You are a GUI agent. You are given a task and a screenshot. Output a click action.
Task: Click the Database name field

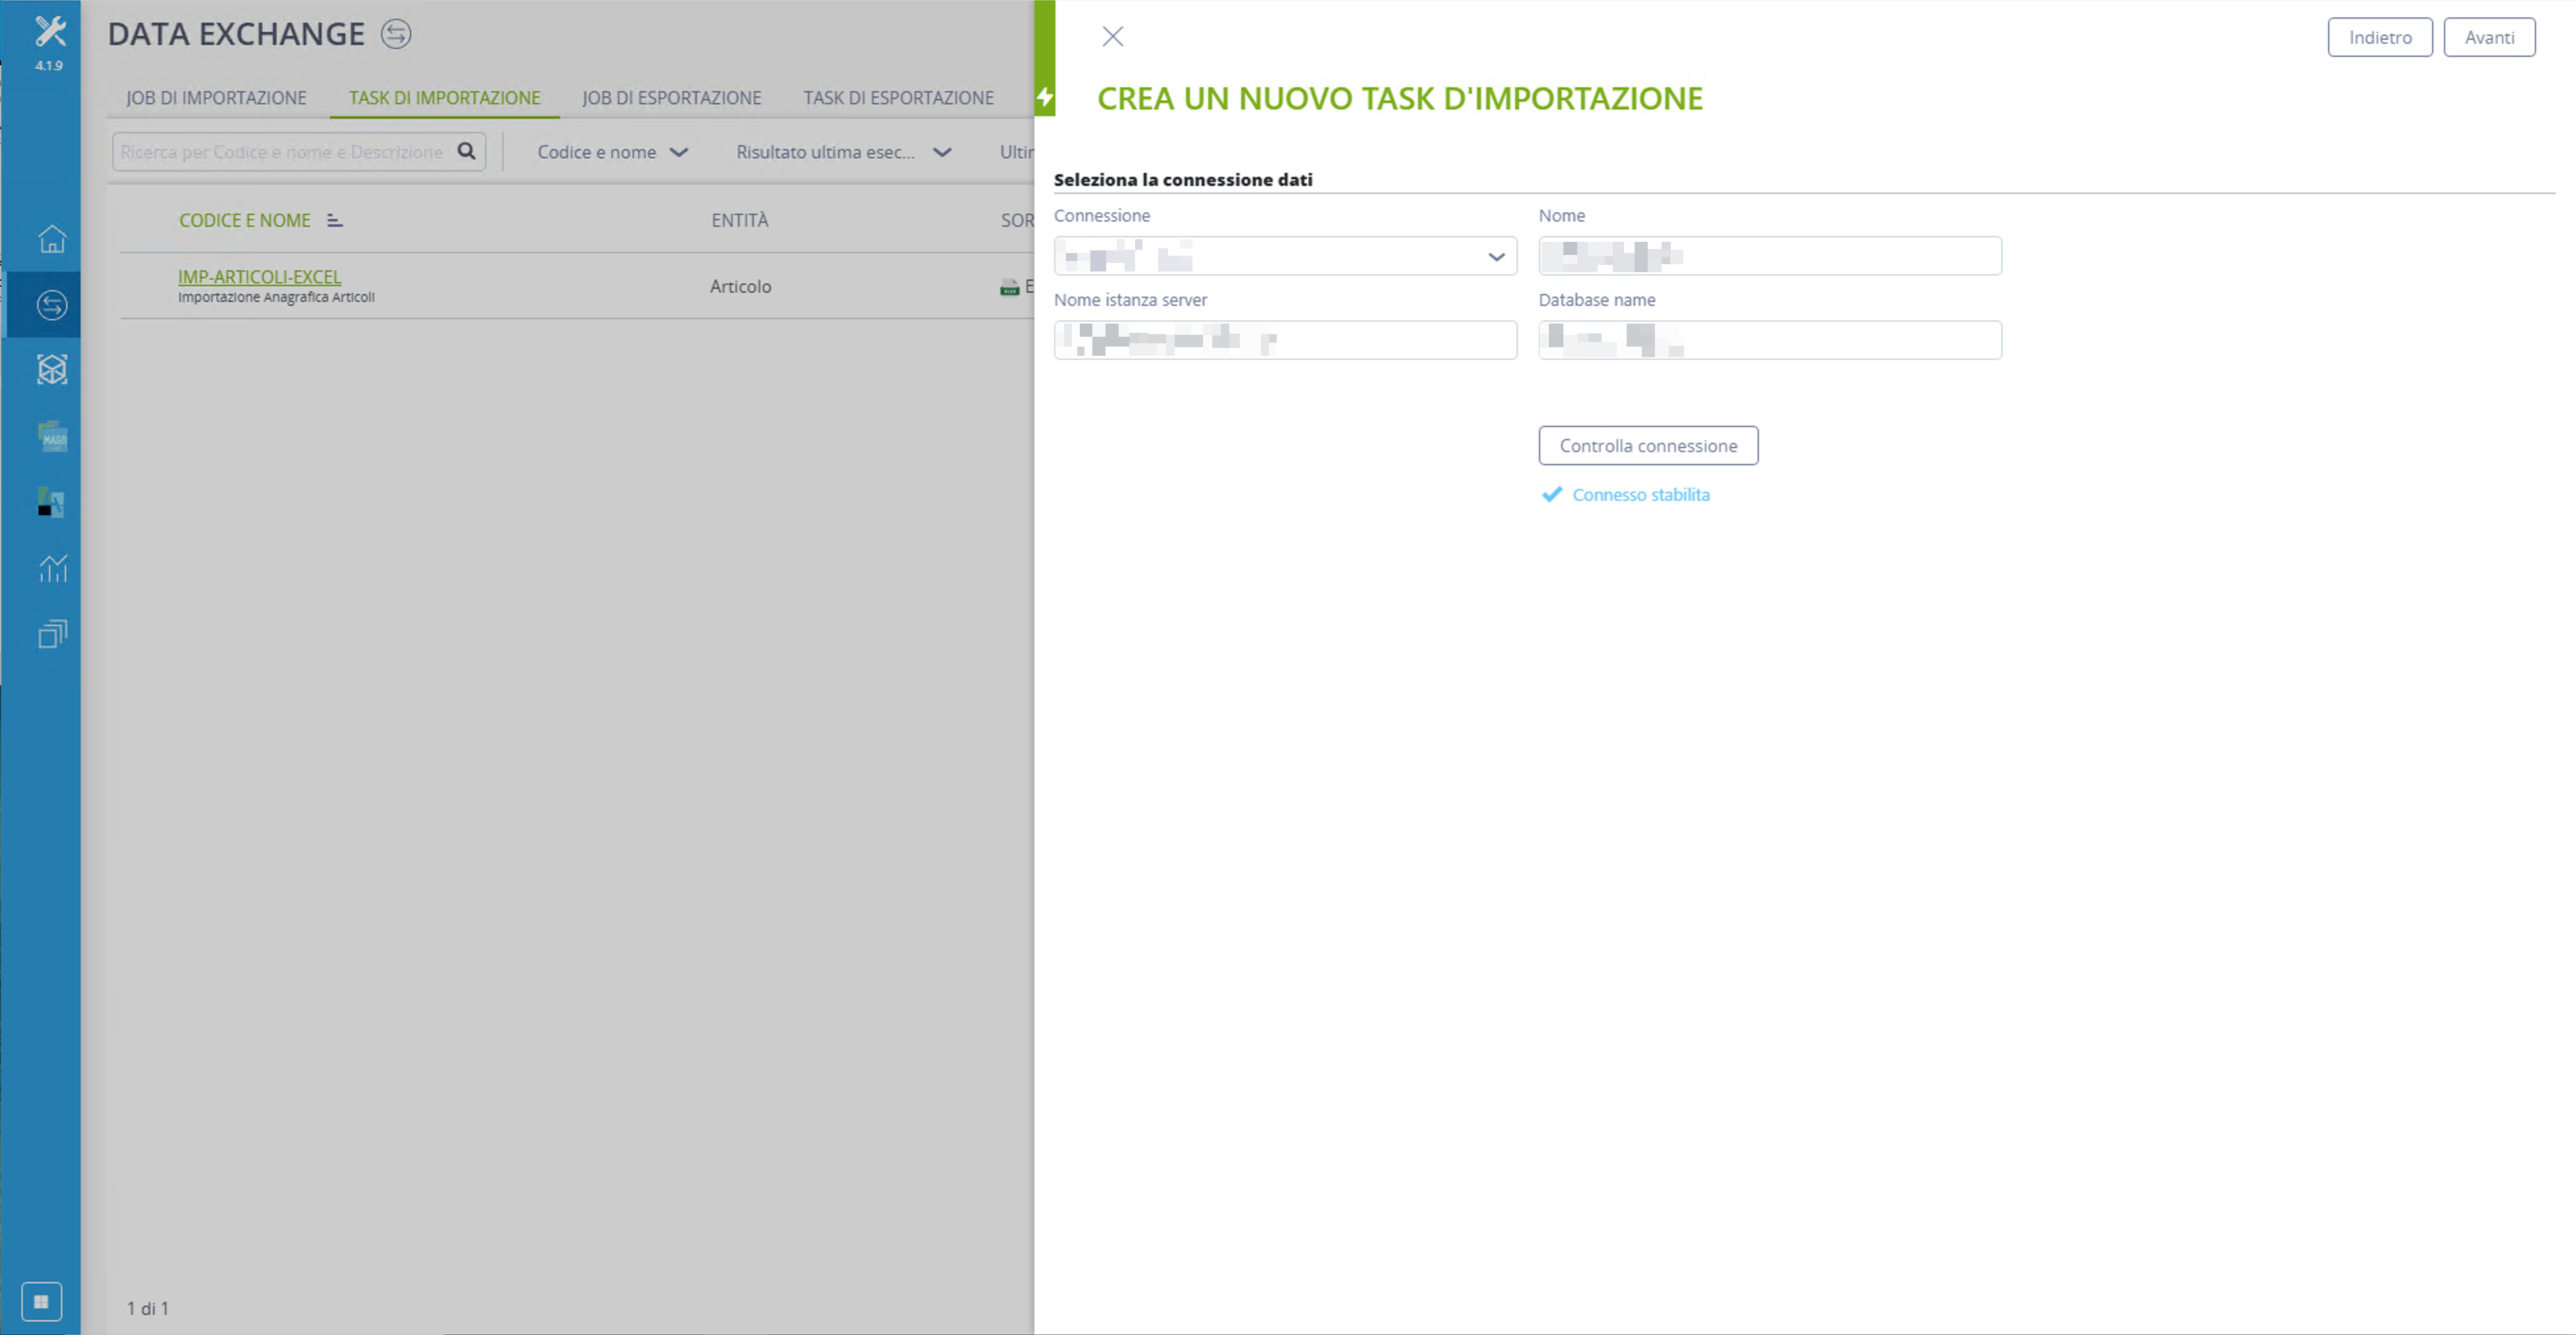1770,340
